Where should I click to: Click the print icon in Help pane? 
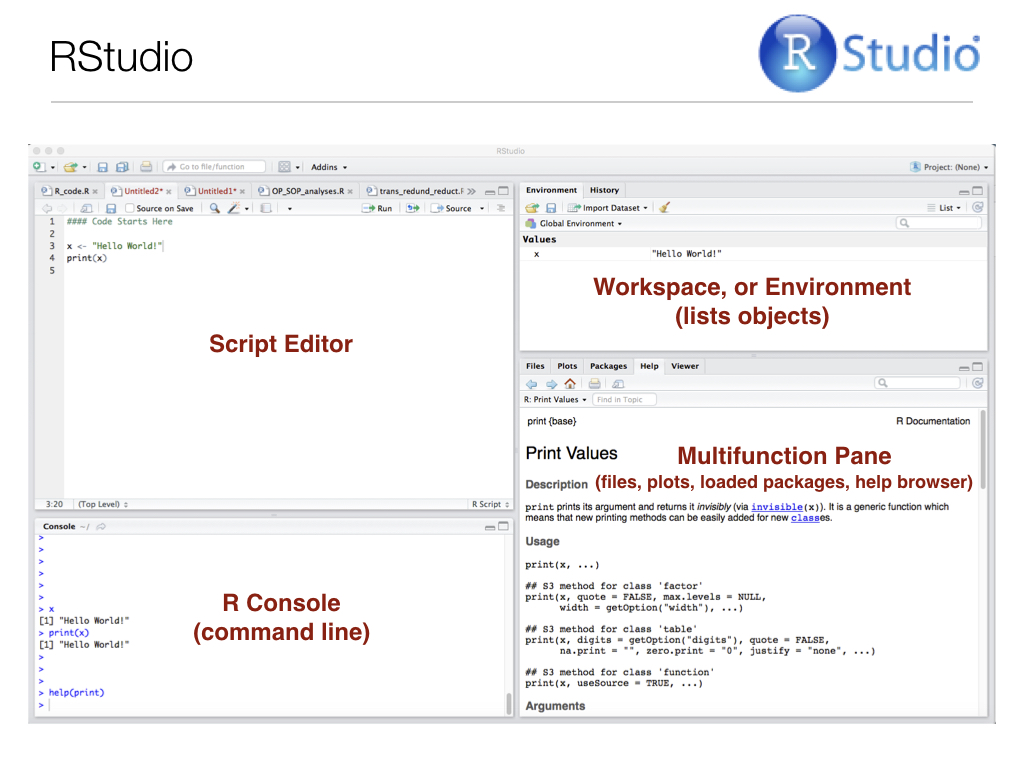594,383
